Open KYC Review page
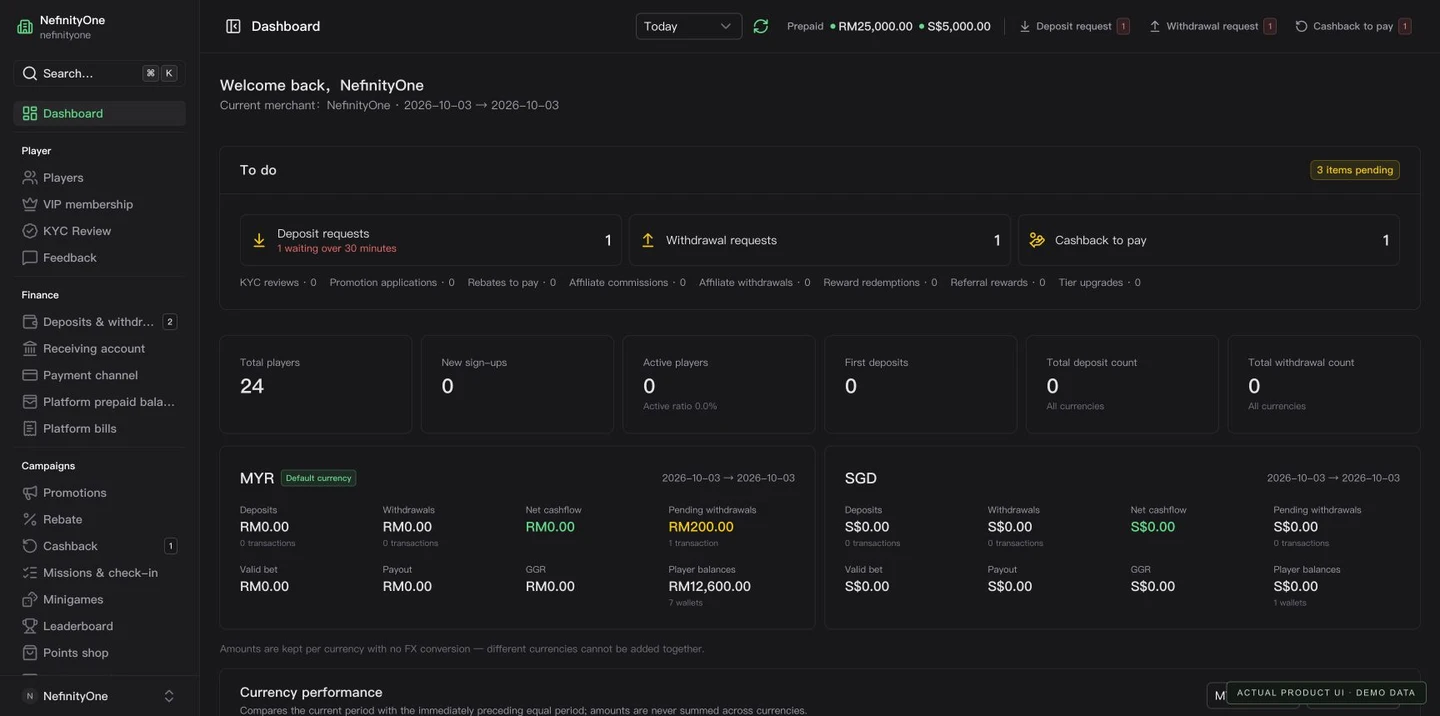Image resolution: width=1440 pixels, height=716 pixels. coord(99,231)
